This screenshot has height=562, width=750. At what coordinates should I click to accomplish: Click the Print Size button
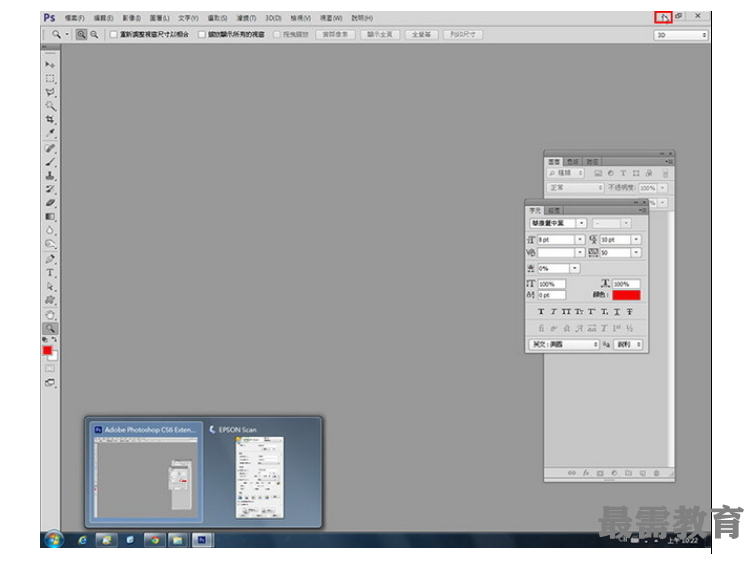click(463, 34)
